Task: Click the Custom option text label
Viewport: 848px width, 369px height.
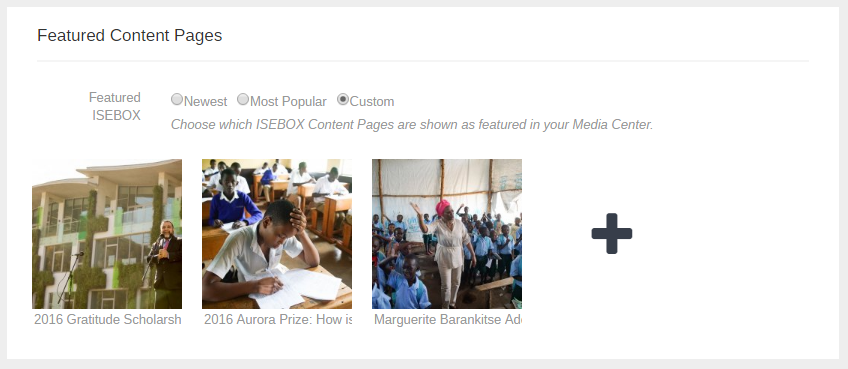Action: pyautogui.click(x=372, y=101)
